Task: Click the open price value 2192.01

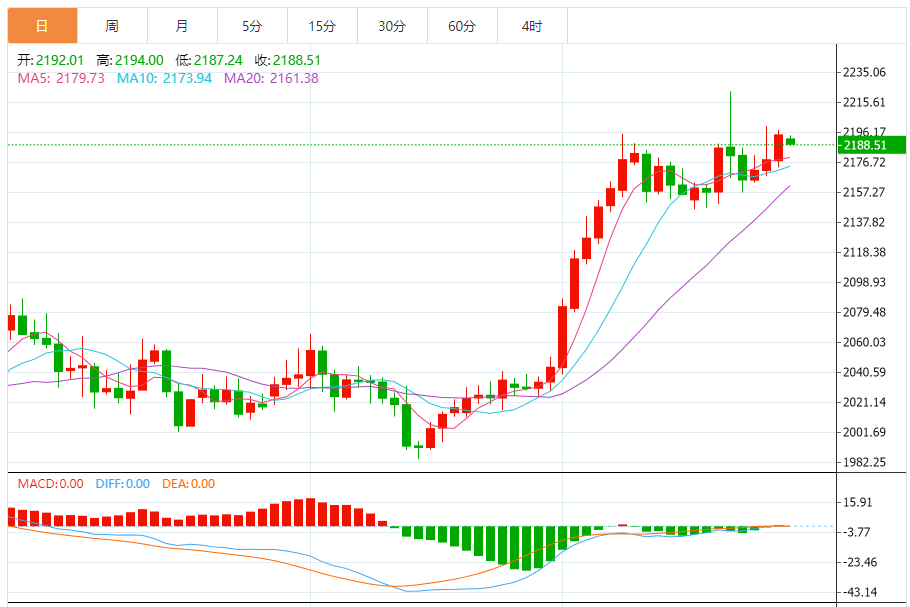Action: (x=60, y=60)
